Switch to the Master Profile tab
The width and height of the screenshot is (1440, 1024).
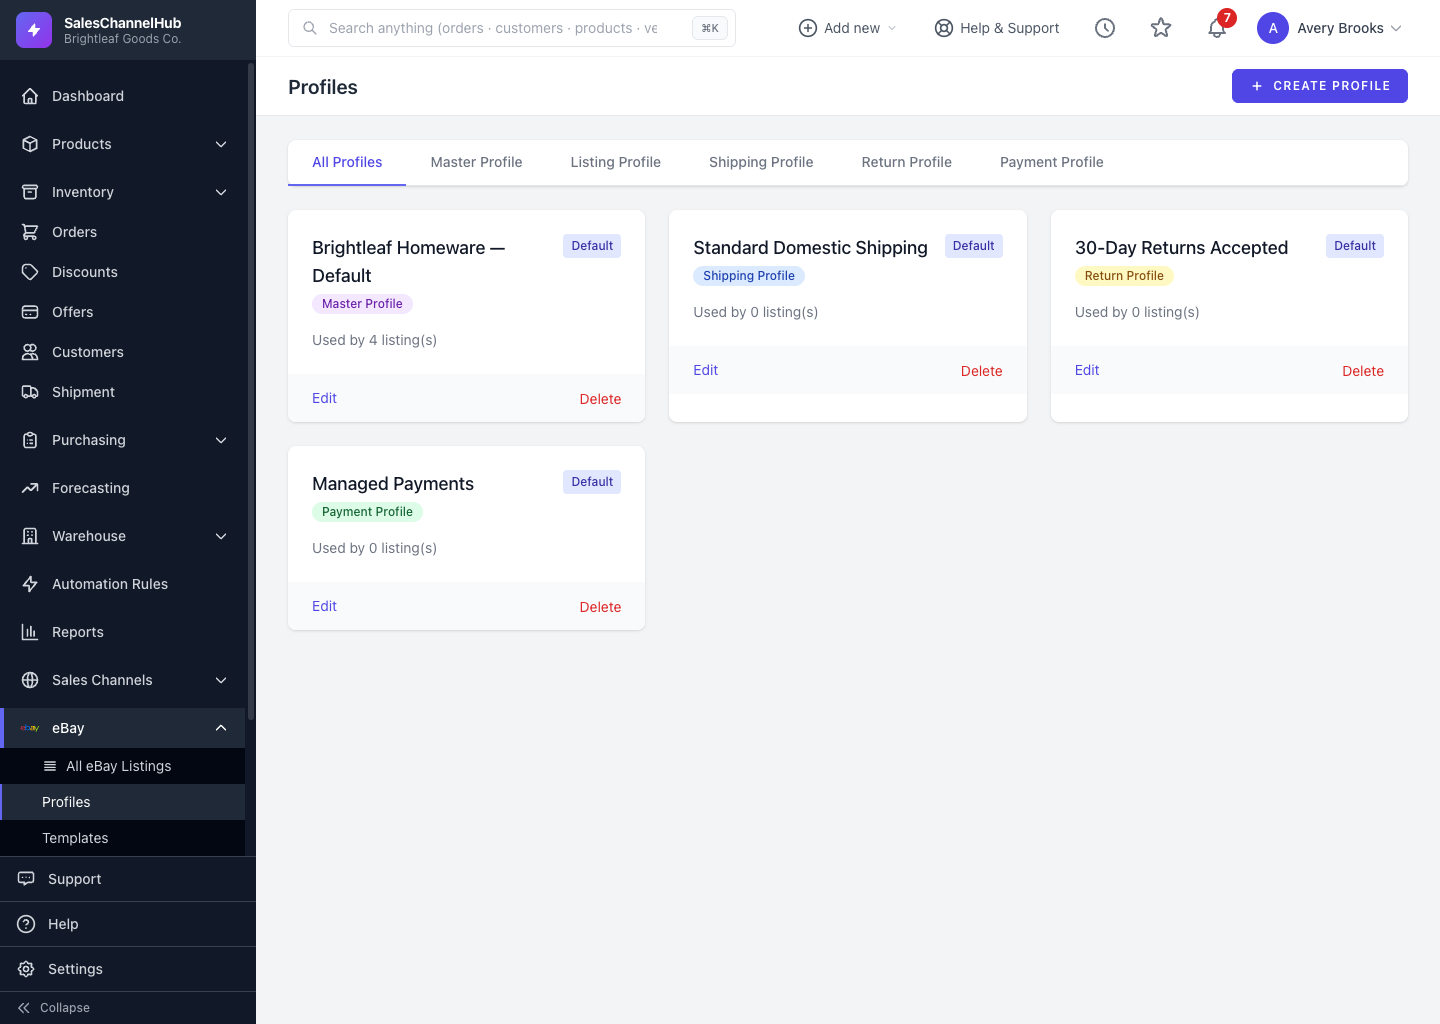(476, 162)
